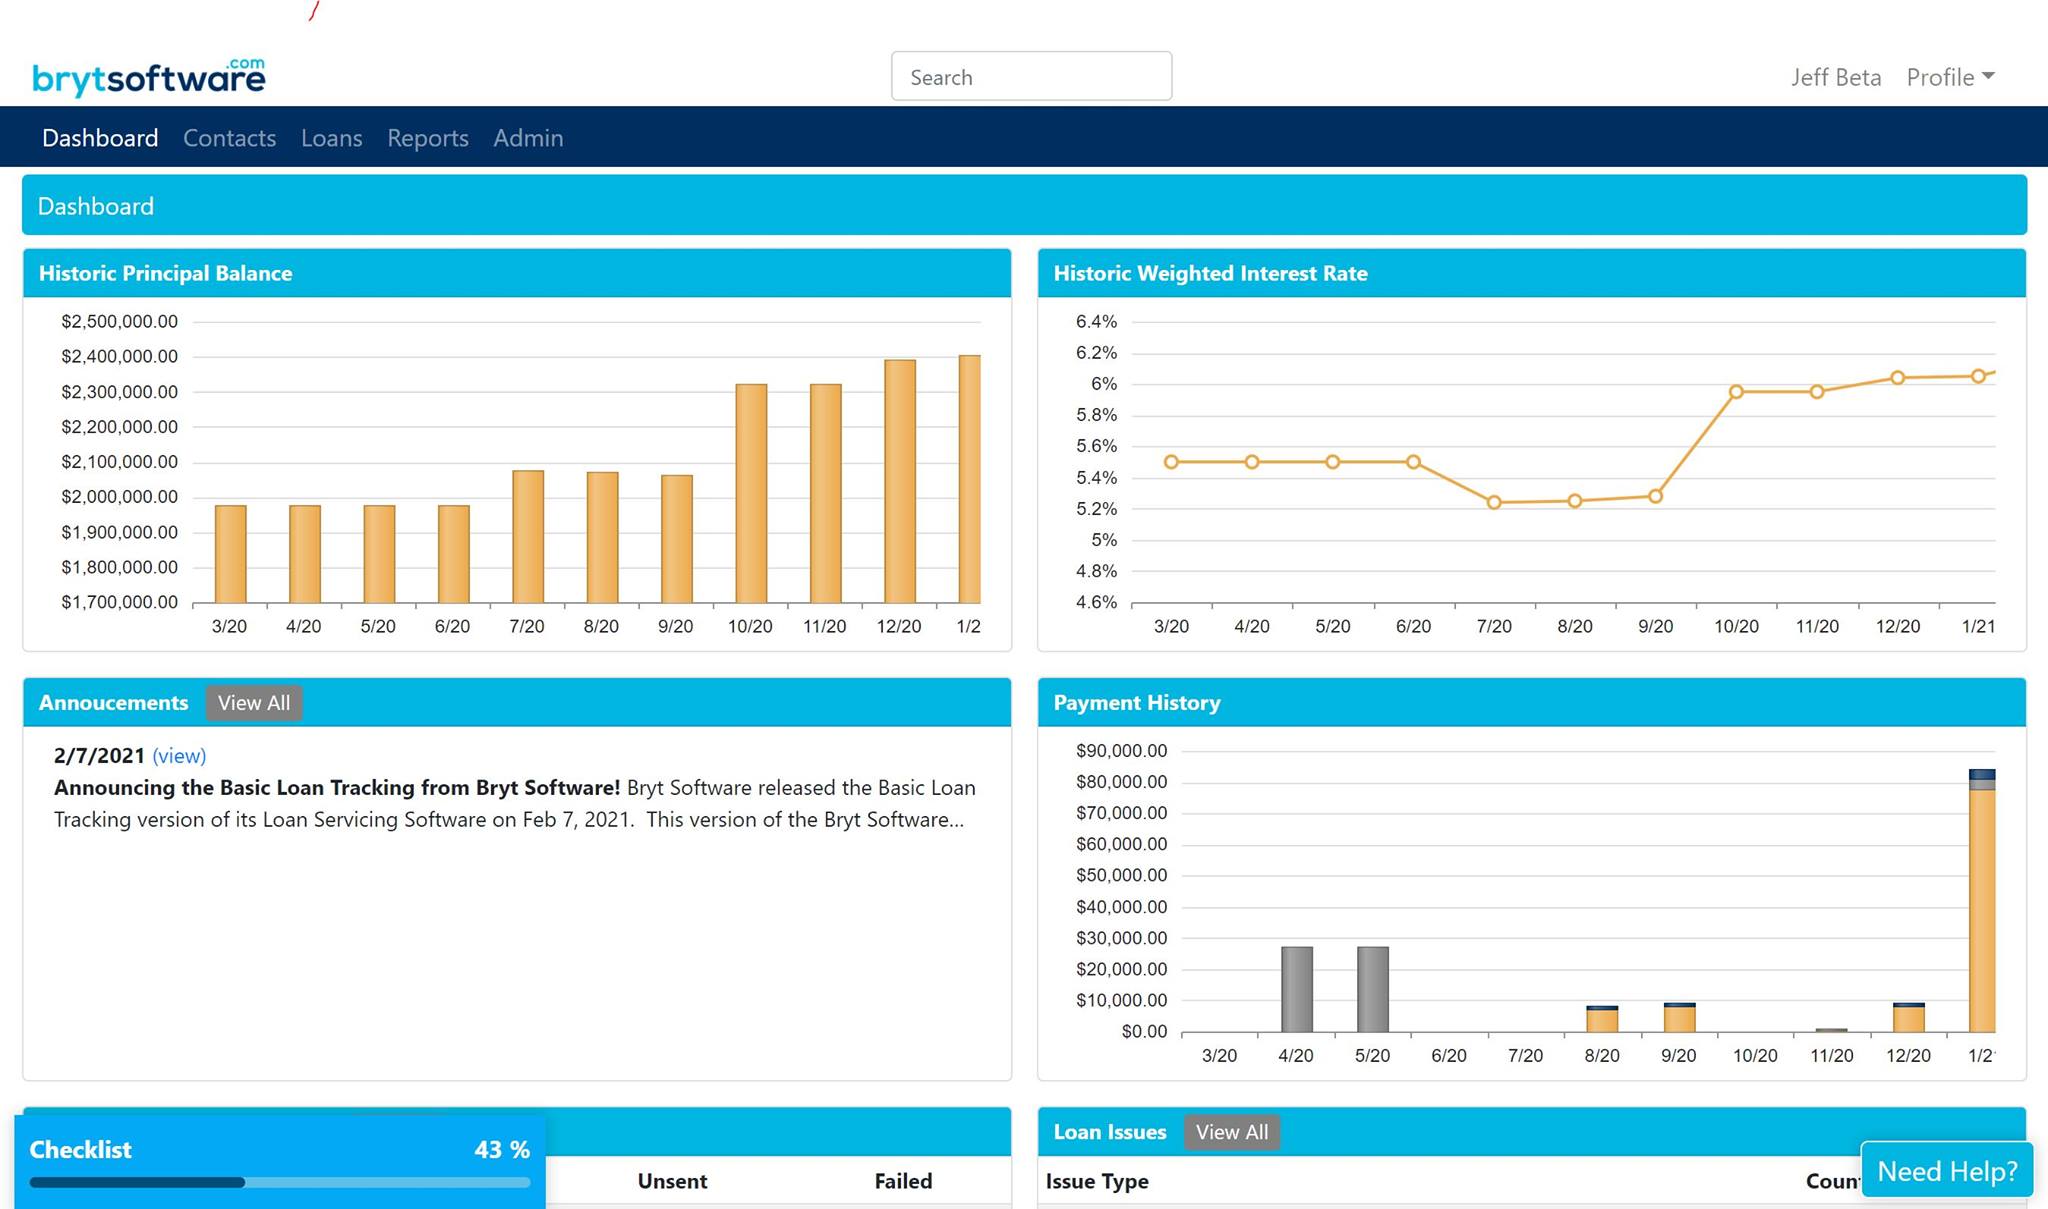Click View All in Loan Issues

(x=1231, y=1132)
